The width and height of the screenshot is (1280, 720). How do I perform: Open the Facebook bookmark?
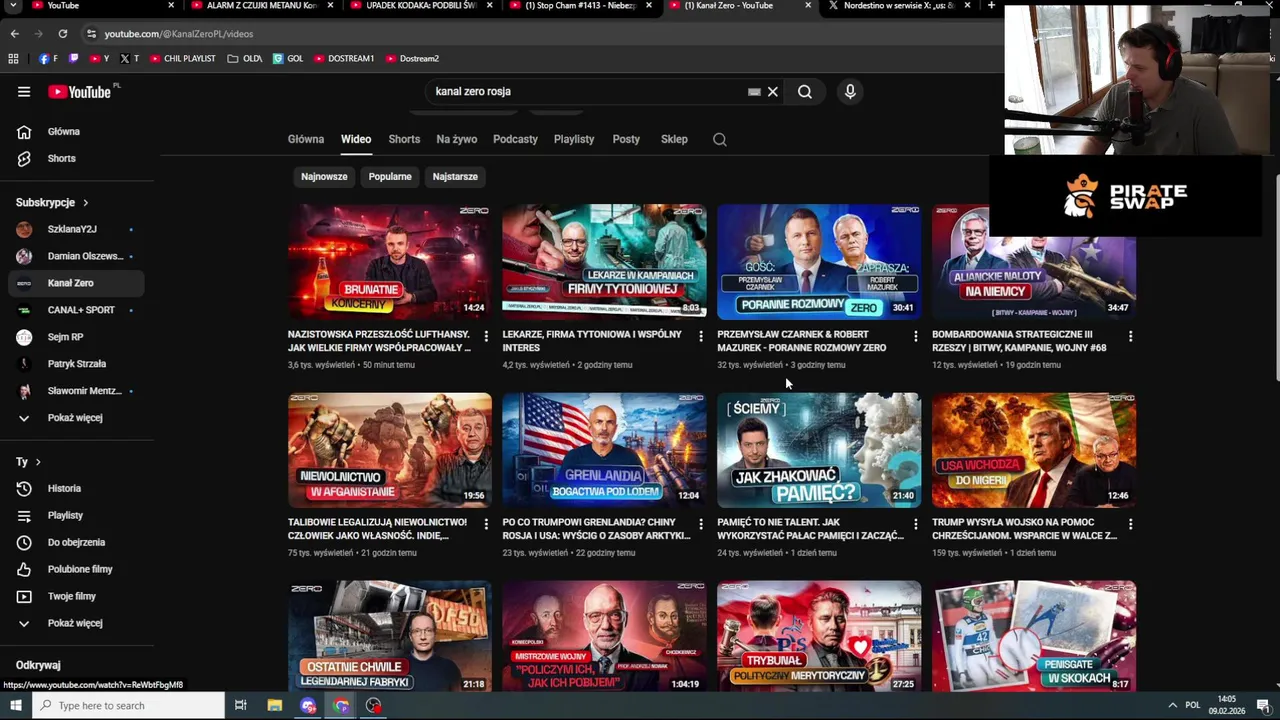(x=49, y=58)
